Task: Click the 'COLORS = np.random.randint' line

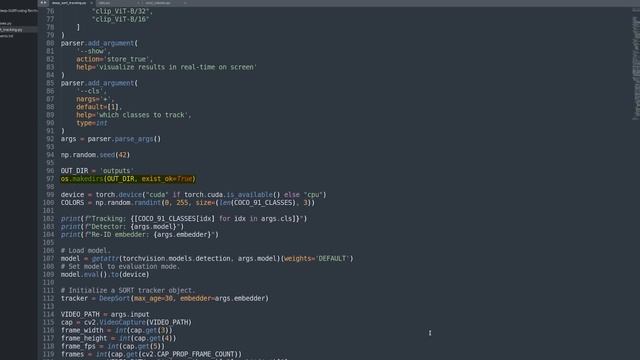Action: pos(188,202)
